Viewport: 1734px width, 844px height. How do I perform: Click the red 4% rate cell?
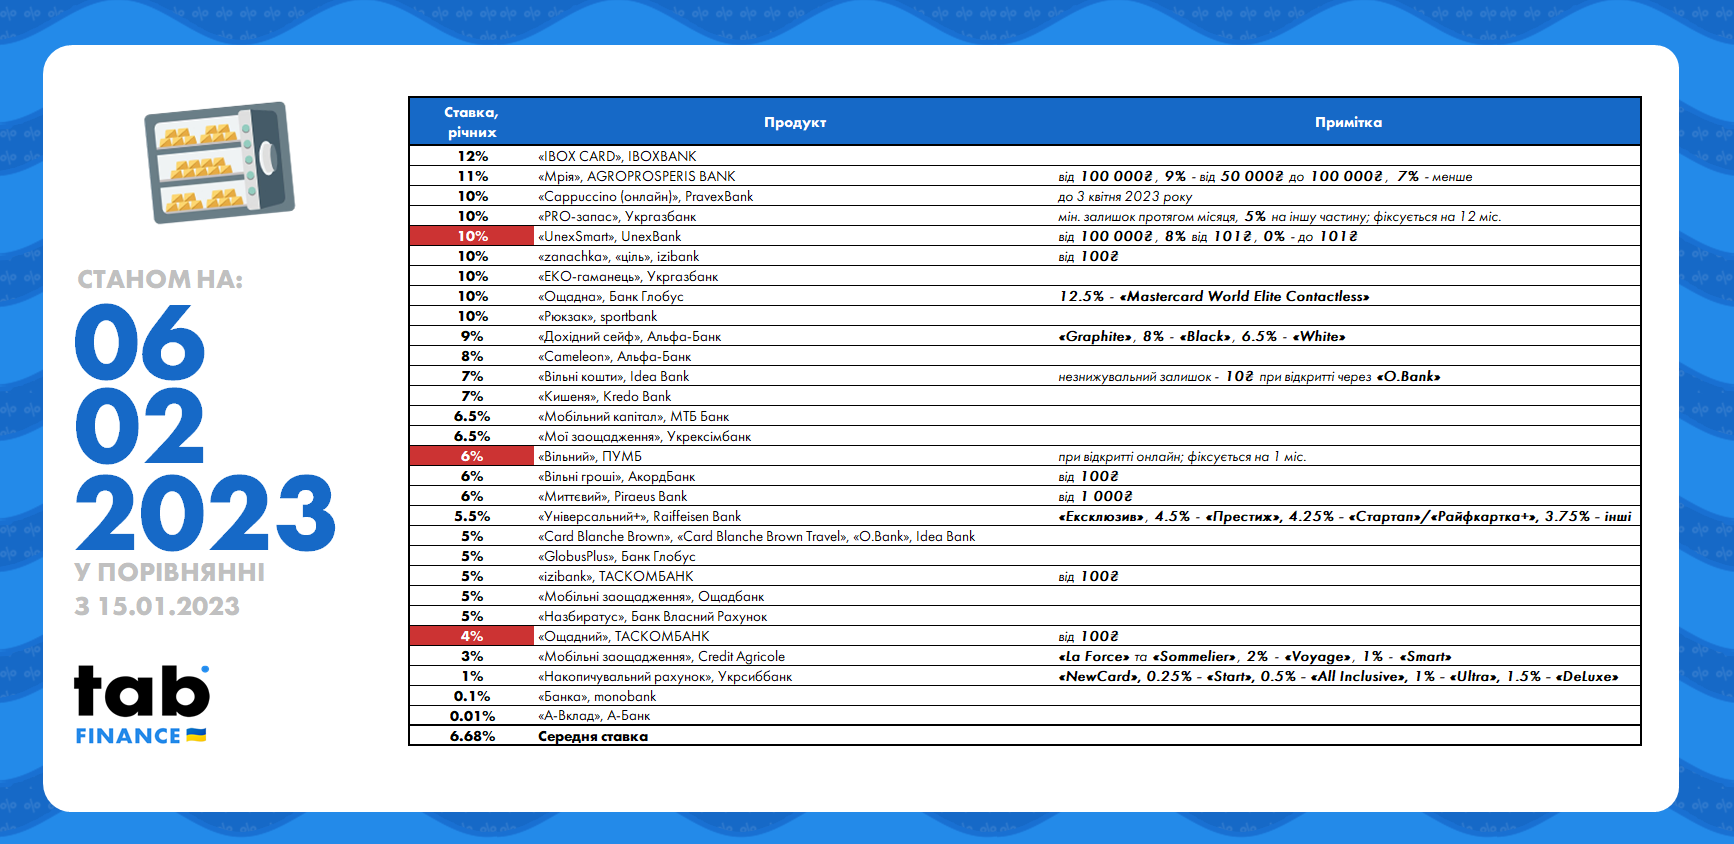tap(472, 636)
